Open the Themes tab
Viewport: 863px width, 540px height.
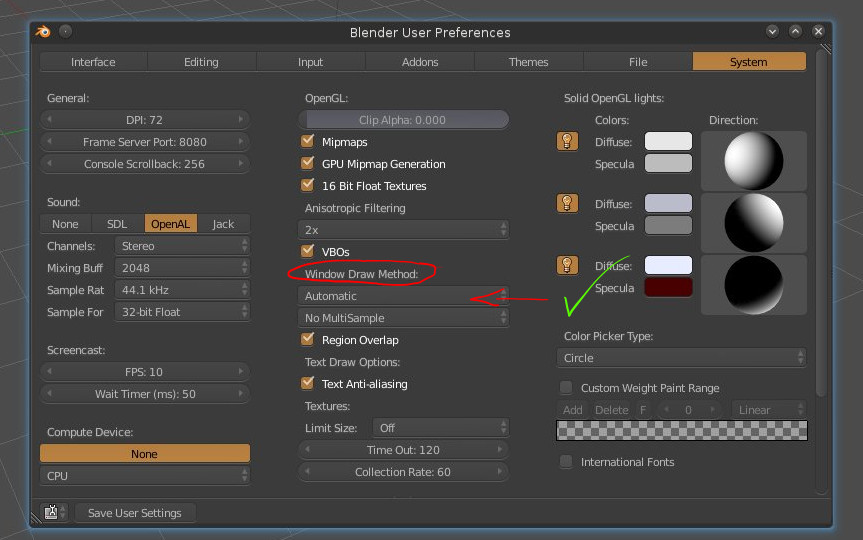click(528, 62)
